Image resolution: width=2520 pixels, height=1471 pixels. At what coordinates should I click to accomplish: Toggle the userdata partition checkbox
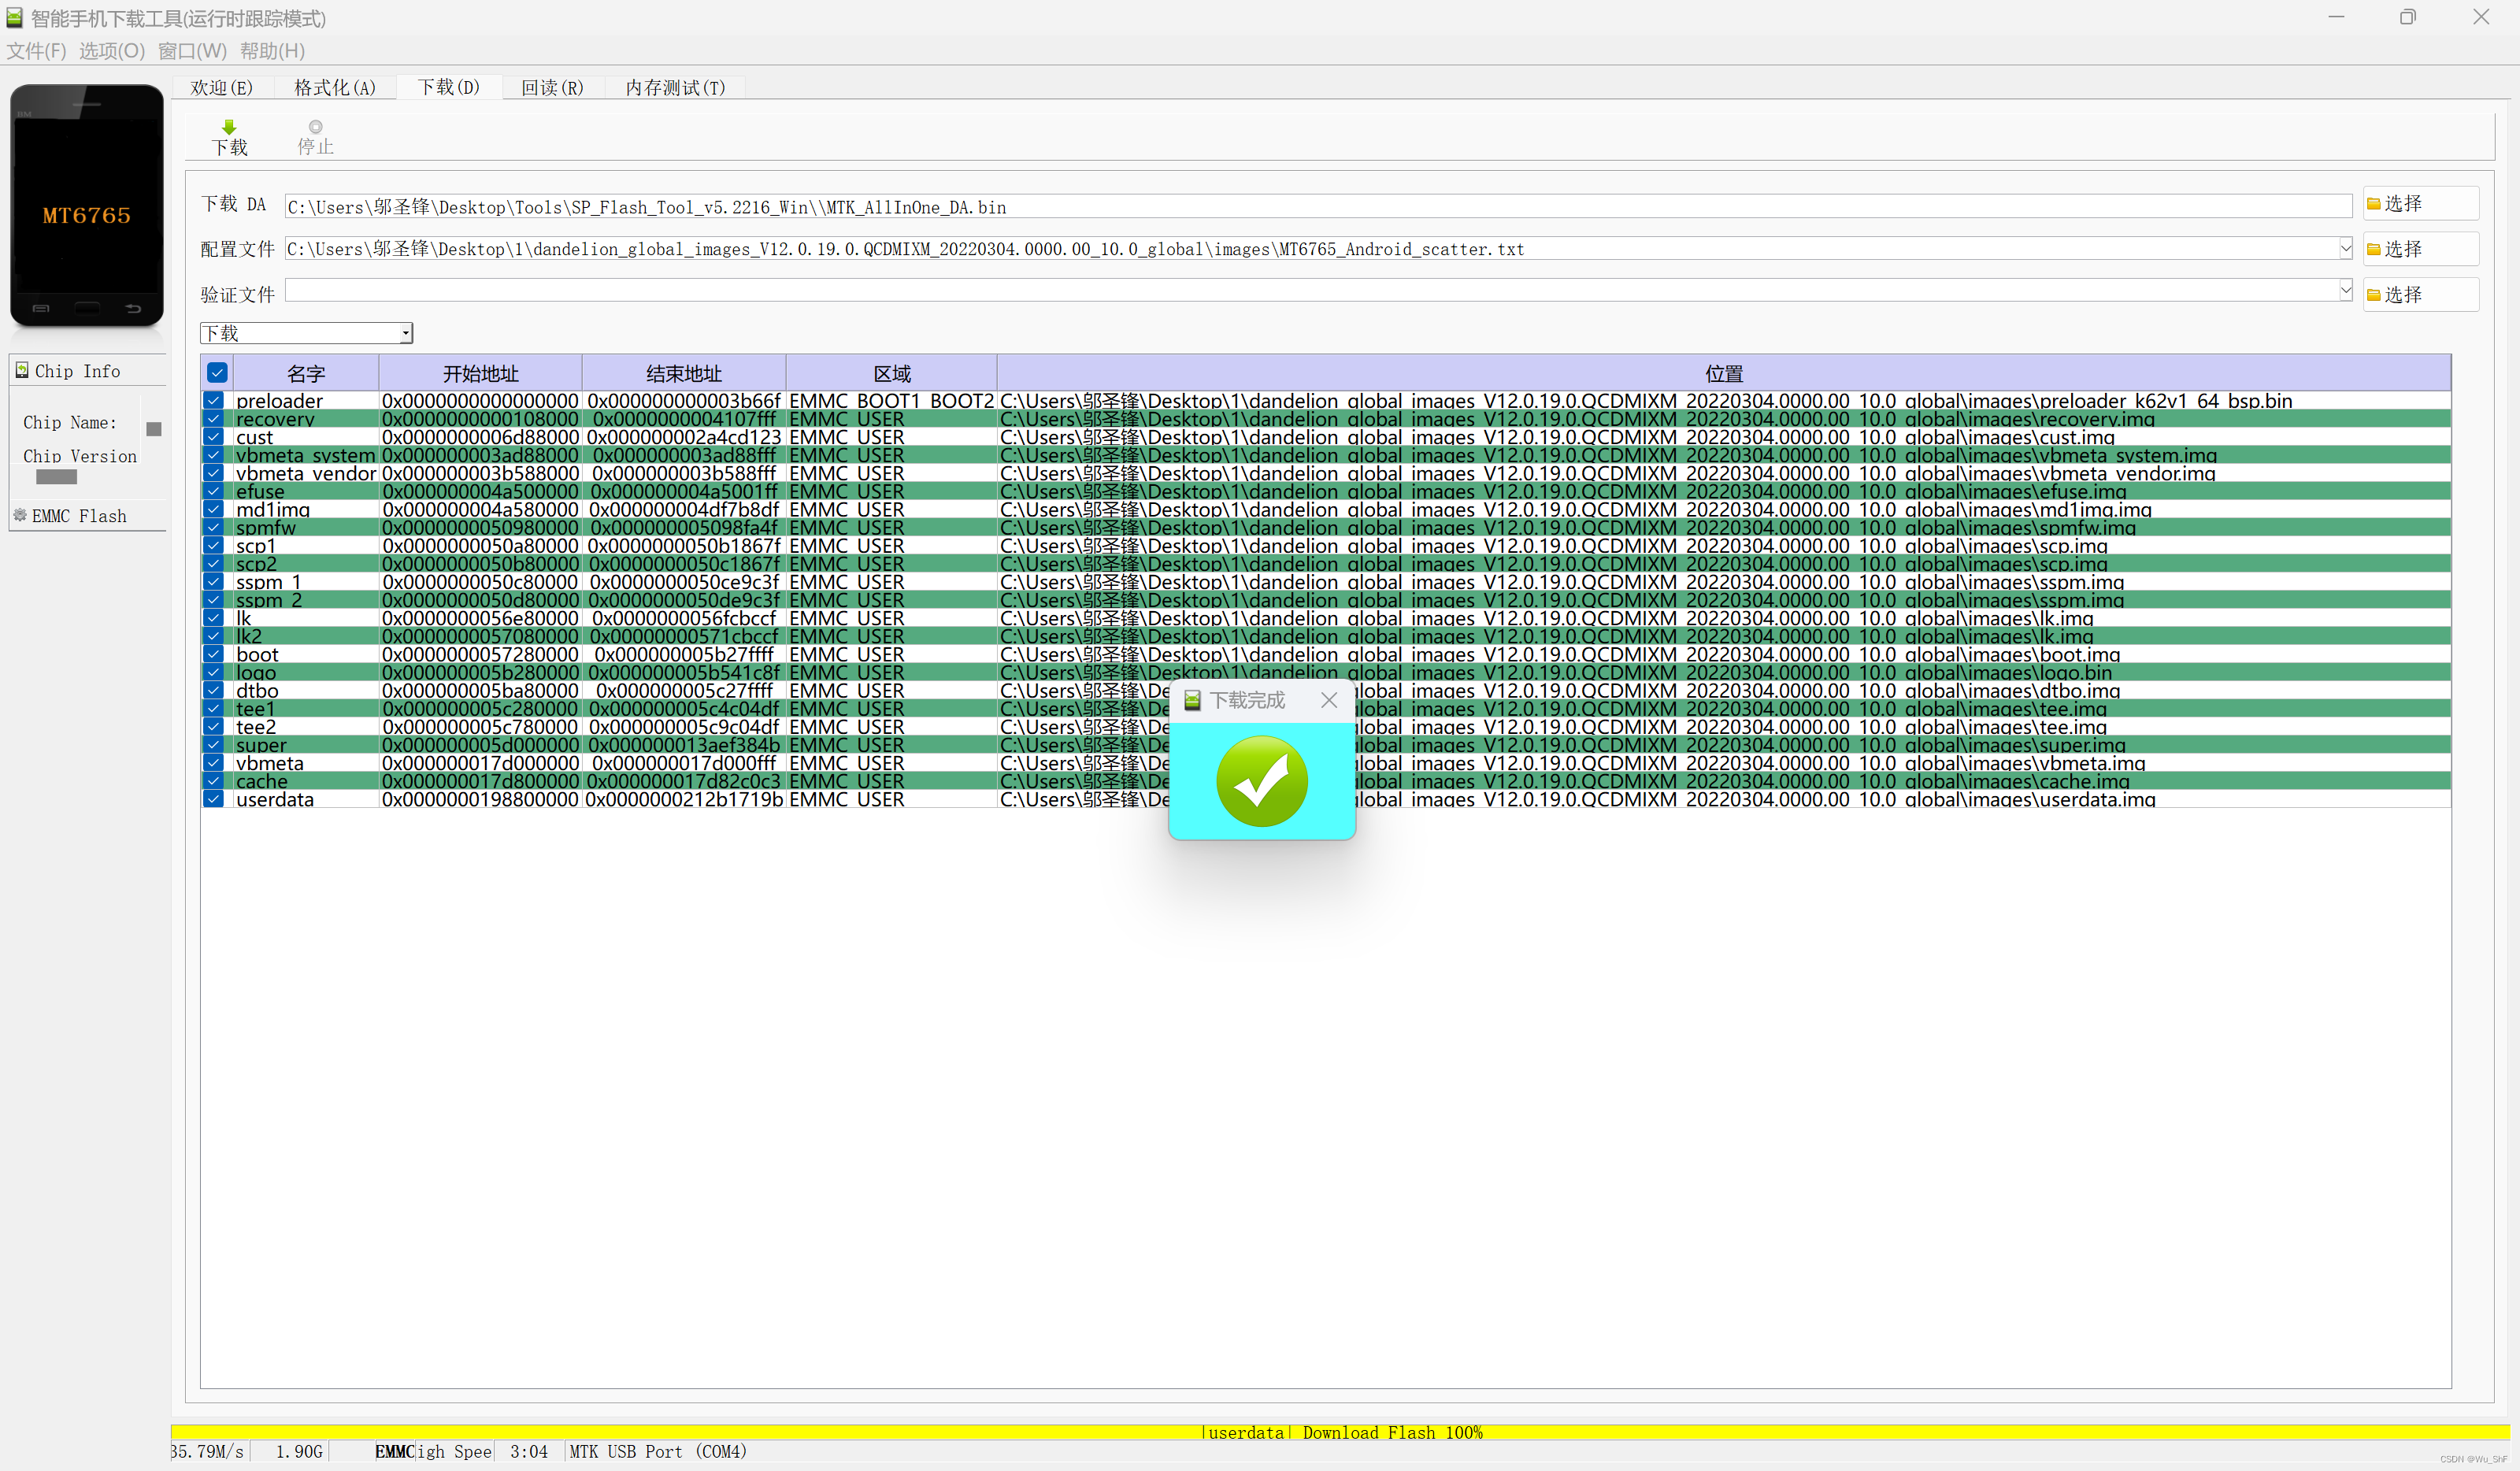pyautogui.click(x=213, y=799)
